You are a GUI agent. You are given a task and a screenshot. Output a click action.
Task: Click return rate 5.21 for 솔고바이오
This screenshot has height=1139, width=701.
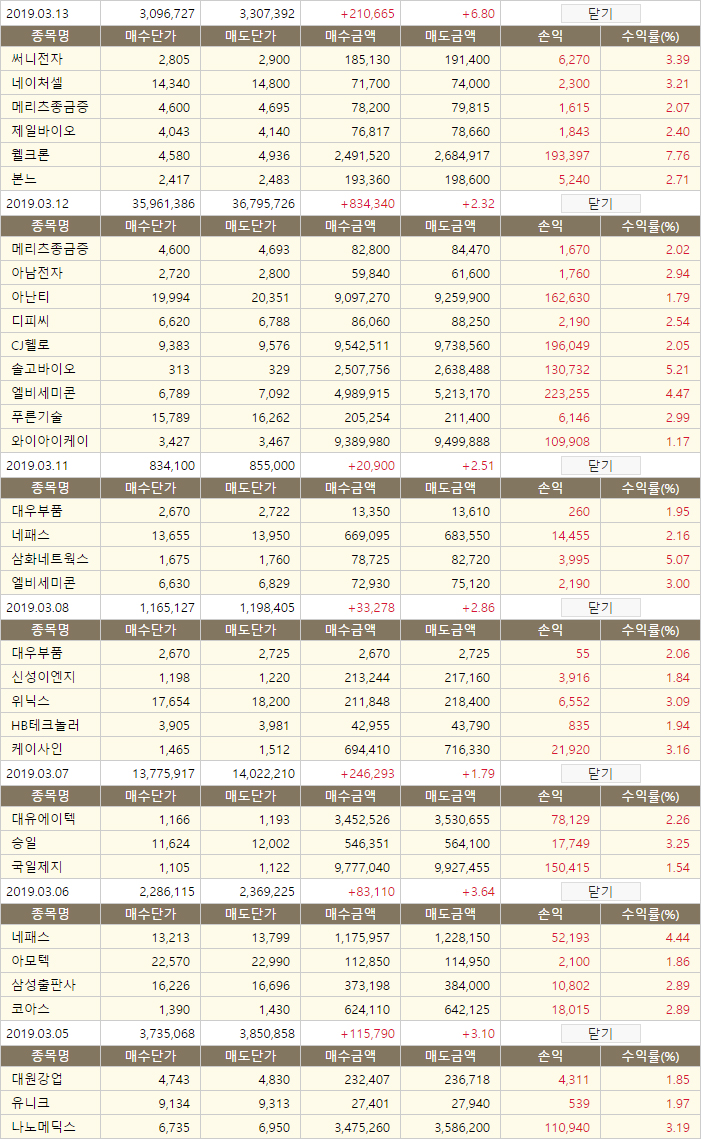[678, 370]
